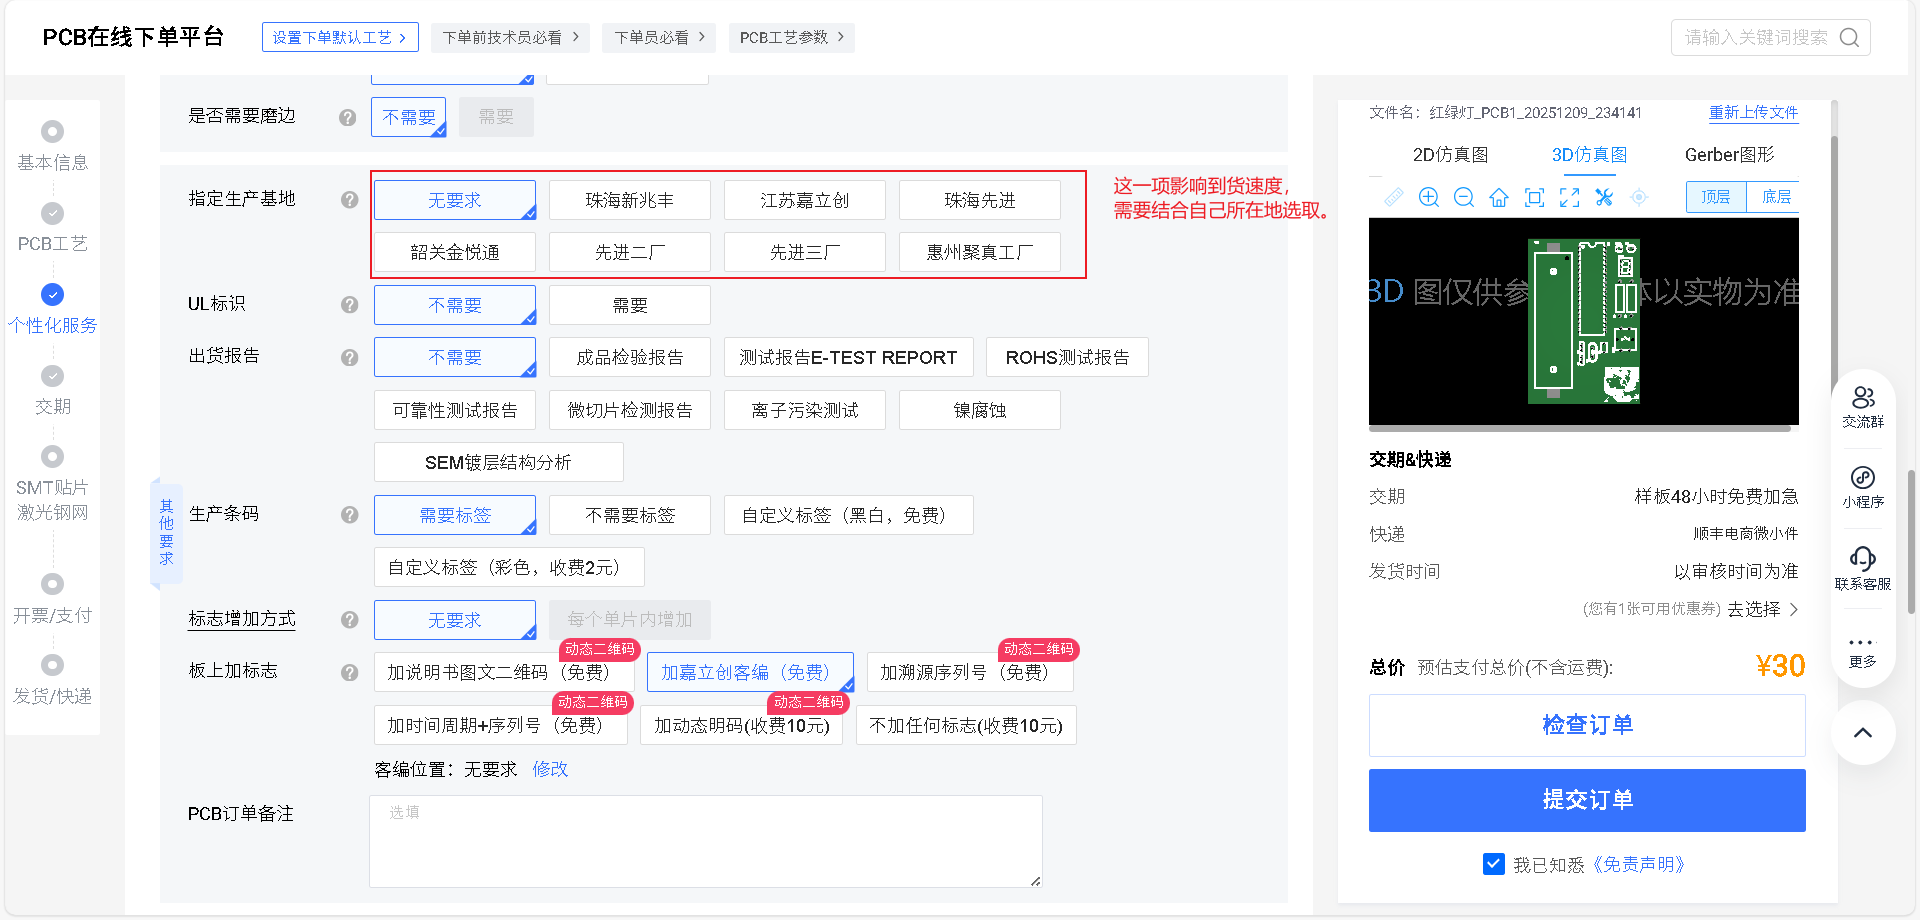
Task: Zoom in on the 3D simulation view
Action: coord(1428,197)
